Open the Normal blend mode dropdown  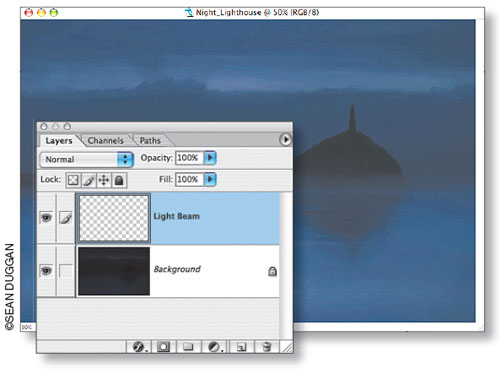pyautogui.click(x=86, y=159)
